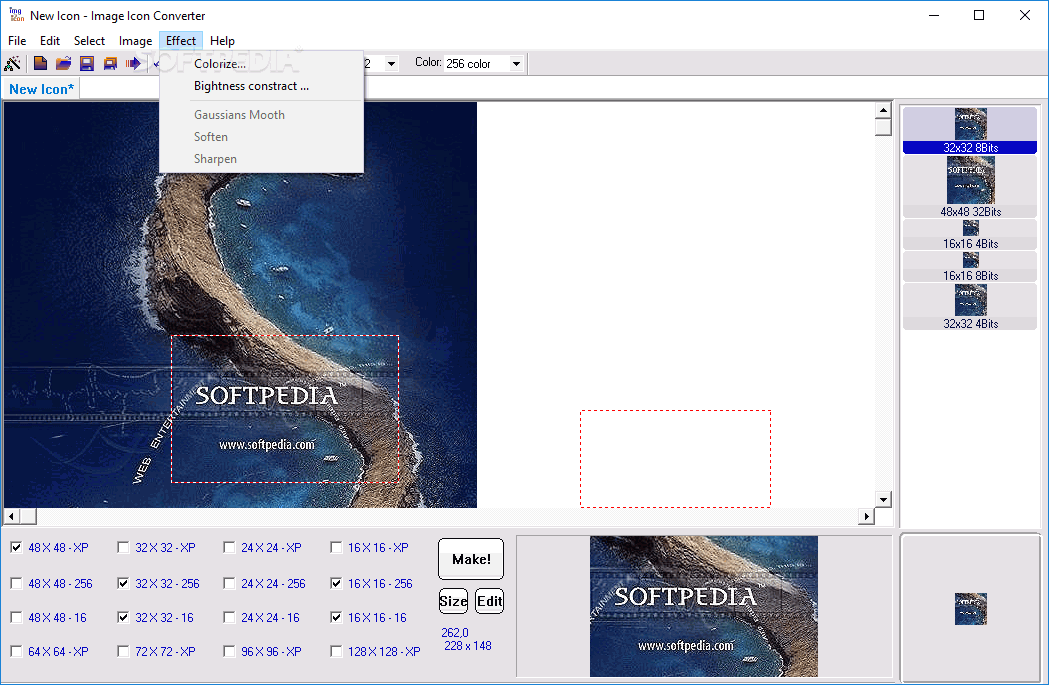The height and width of the screenshot is (685, 1049).
Task: Enable the 128X128 - XP checkbox
Action: tap(336, 652)
